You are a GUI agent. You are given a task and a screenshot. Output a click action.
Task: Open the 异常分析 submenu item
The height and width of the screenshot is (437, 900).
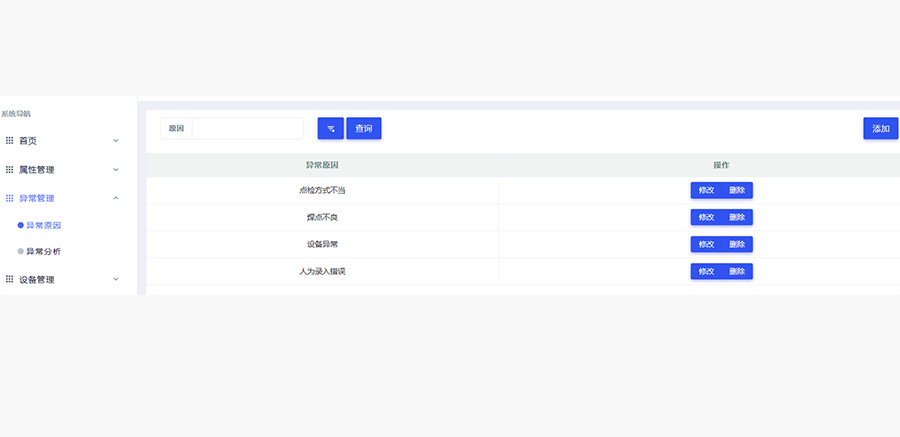[43, 252]
